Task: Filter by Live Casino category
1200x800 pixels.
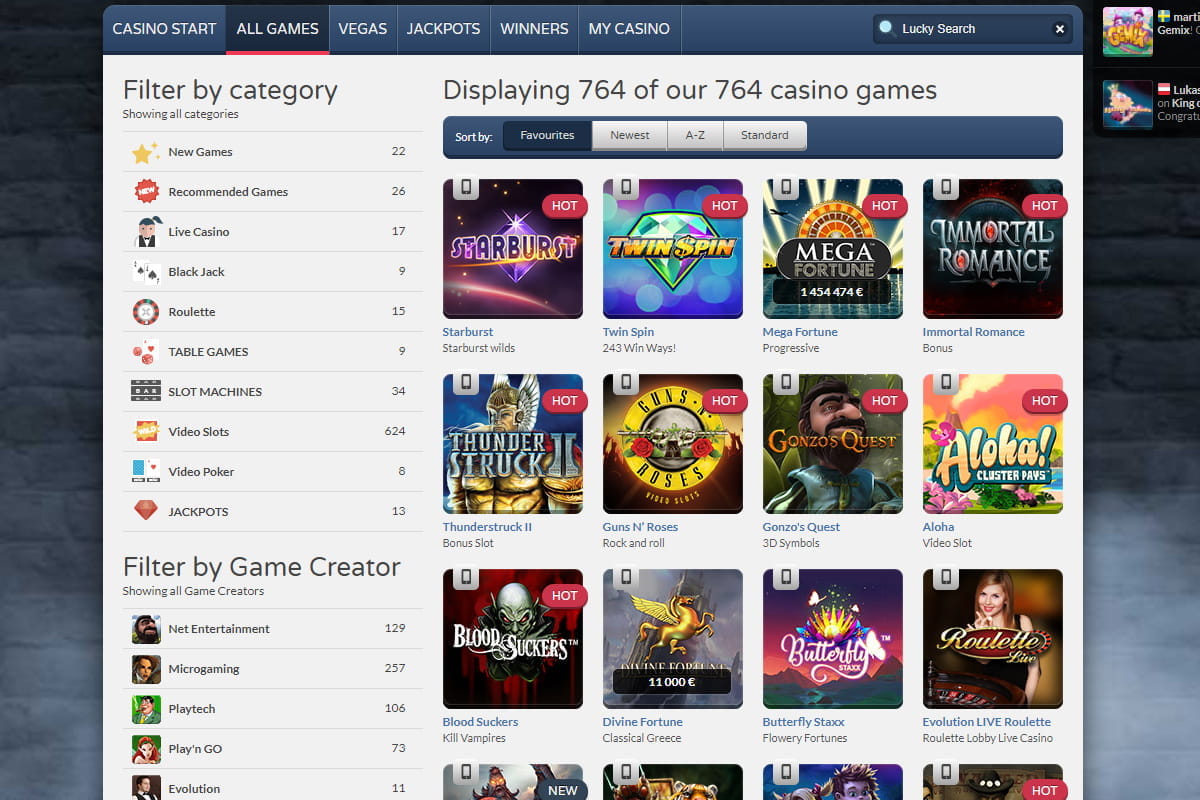Action: pyautogui.click(x=273, y=231)
